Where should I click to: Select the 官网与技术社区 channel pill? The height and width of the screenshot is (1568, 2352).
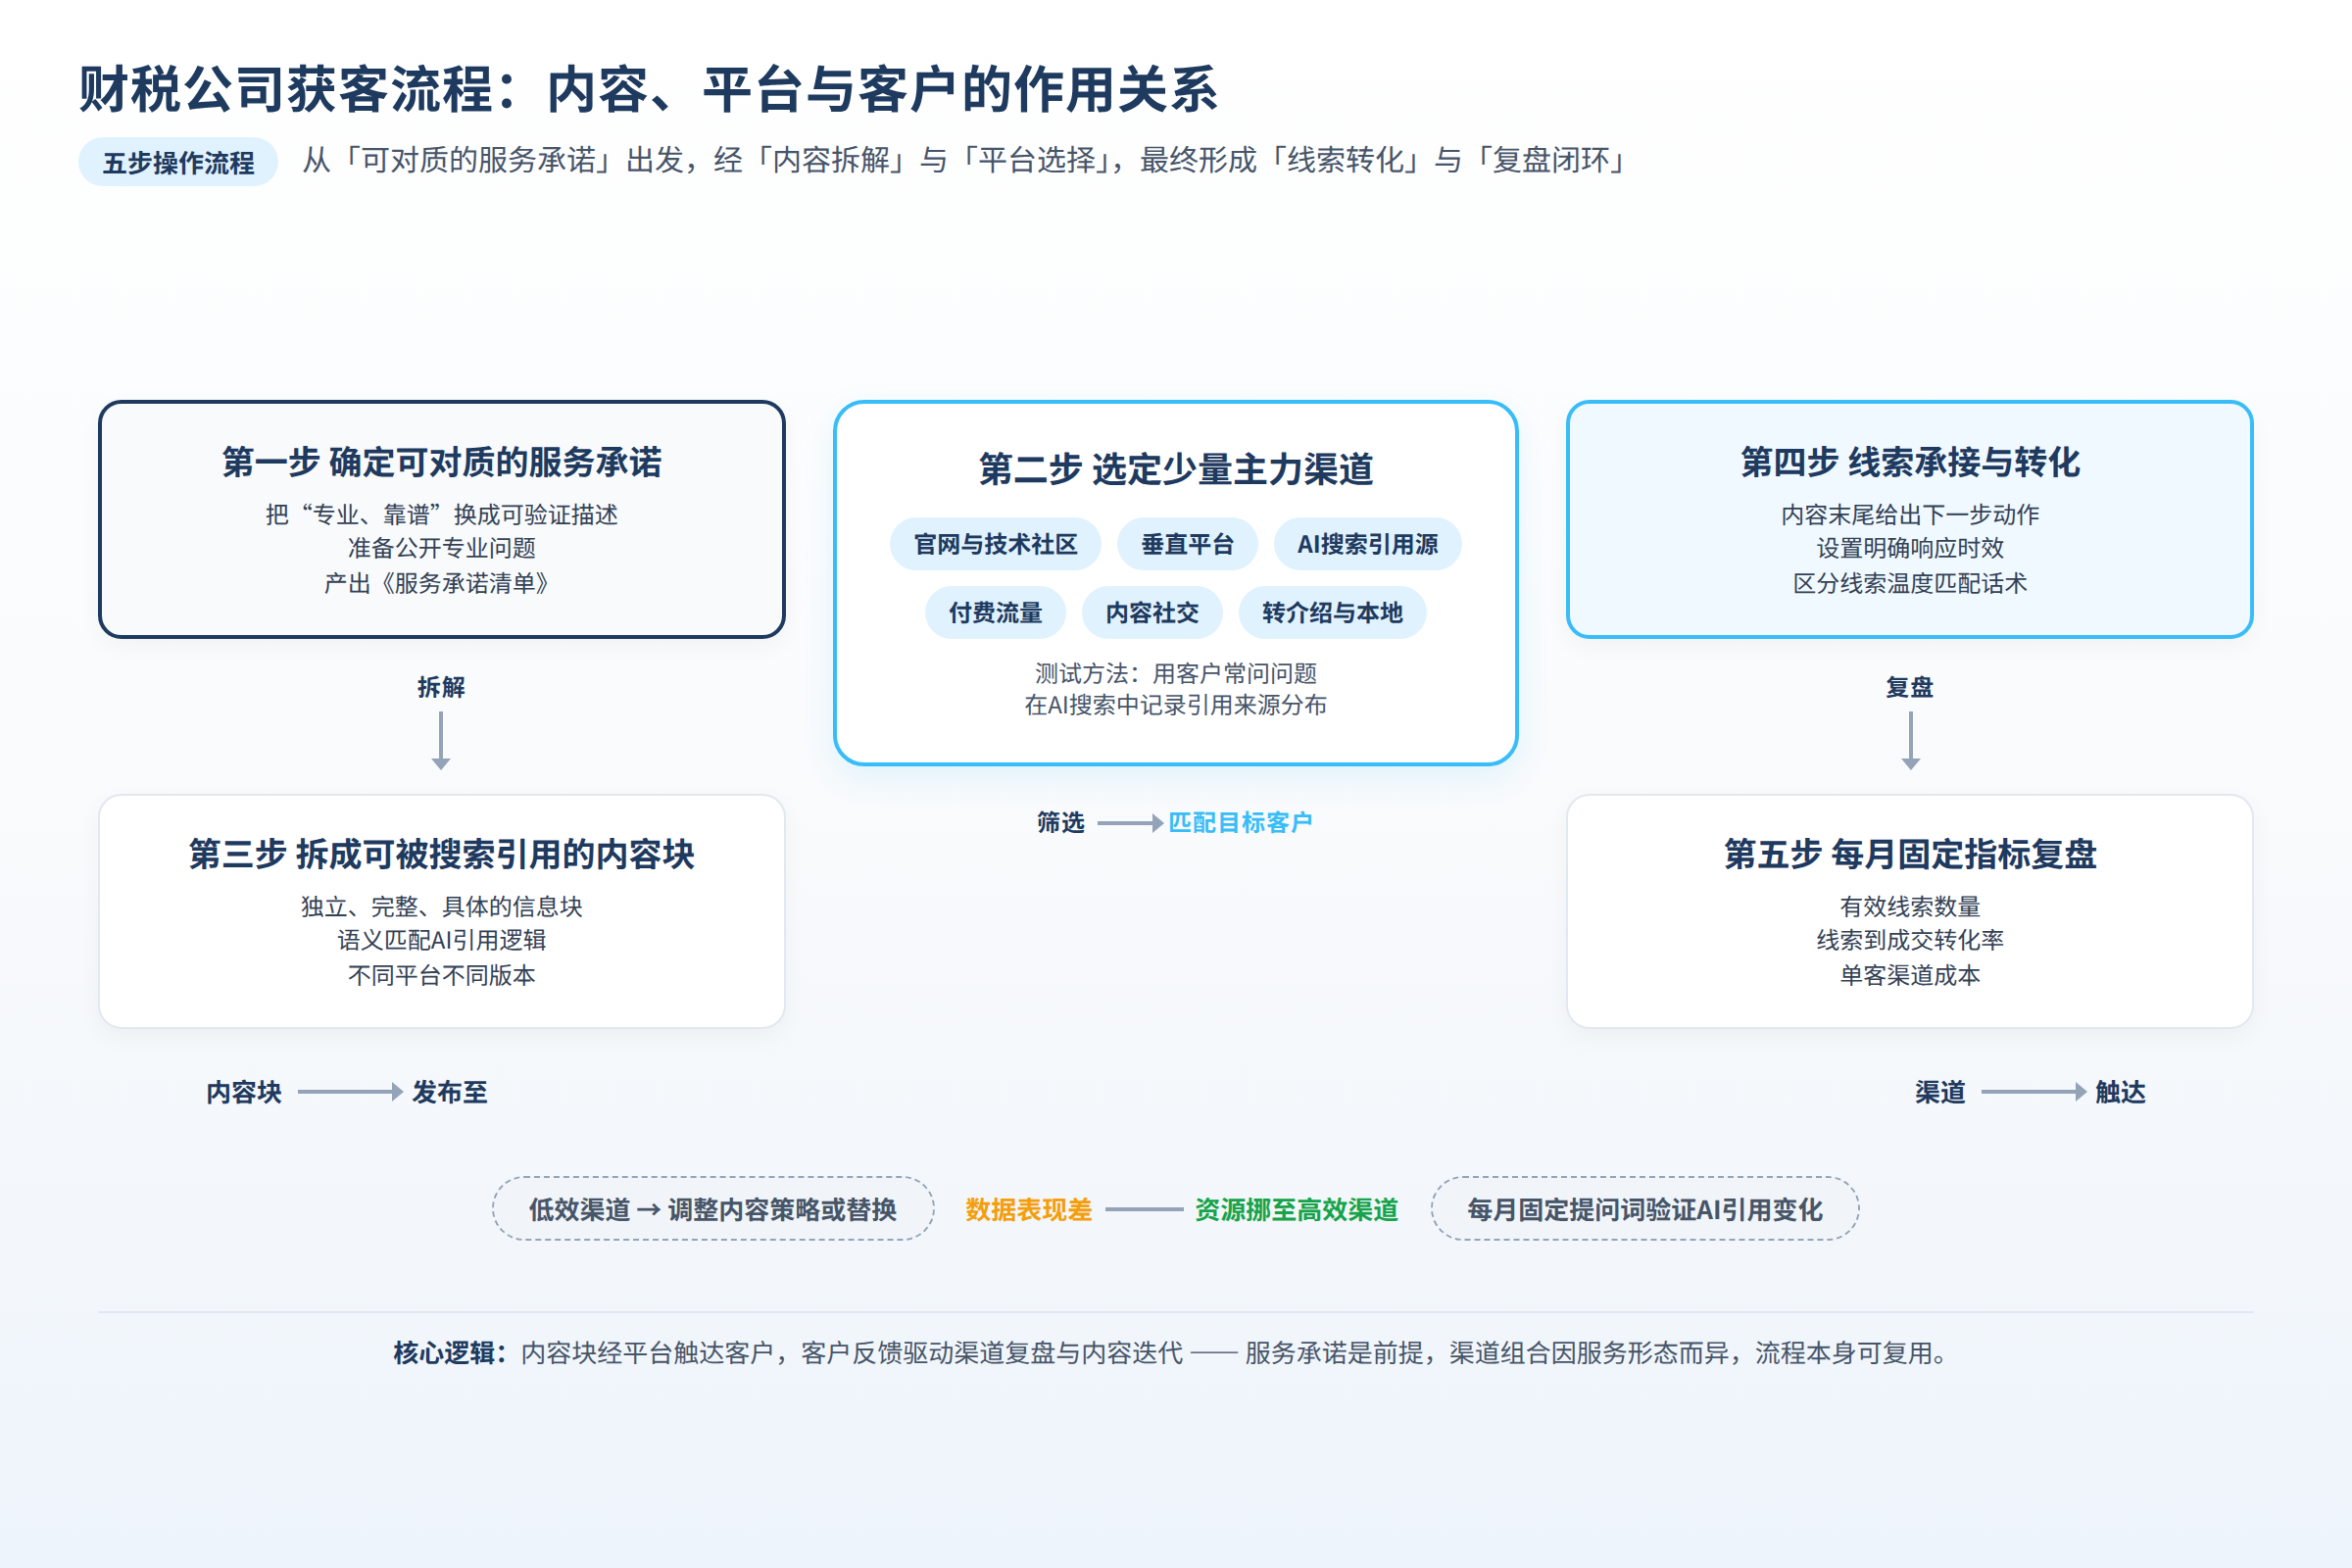(995, 544)
